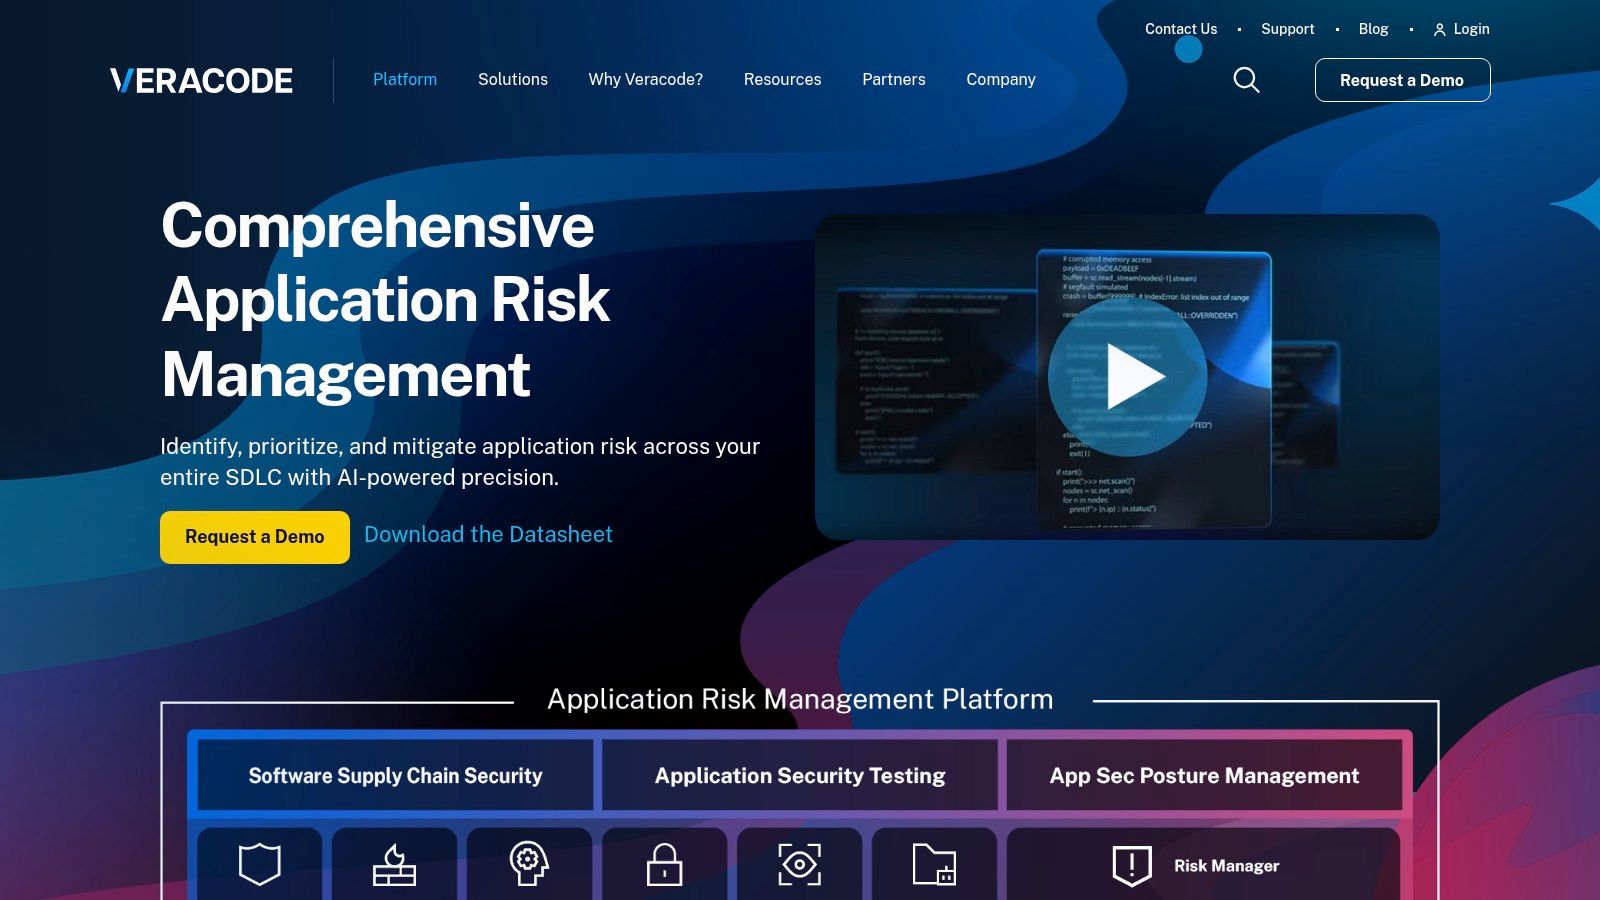
Task: Click the Login user icon
Action: pyautogui.click(x=1439, y=30)
